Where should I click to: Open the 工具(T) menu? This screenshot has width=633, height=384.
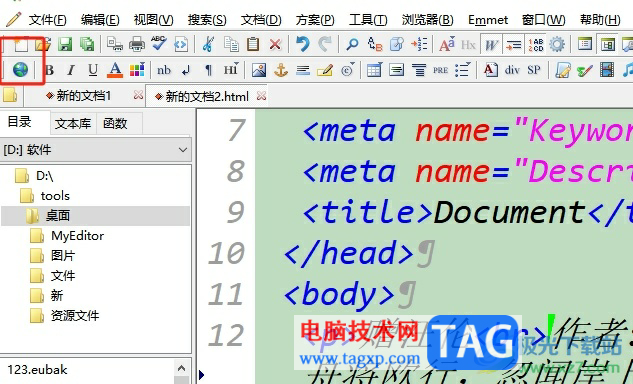[368, 20]
